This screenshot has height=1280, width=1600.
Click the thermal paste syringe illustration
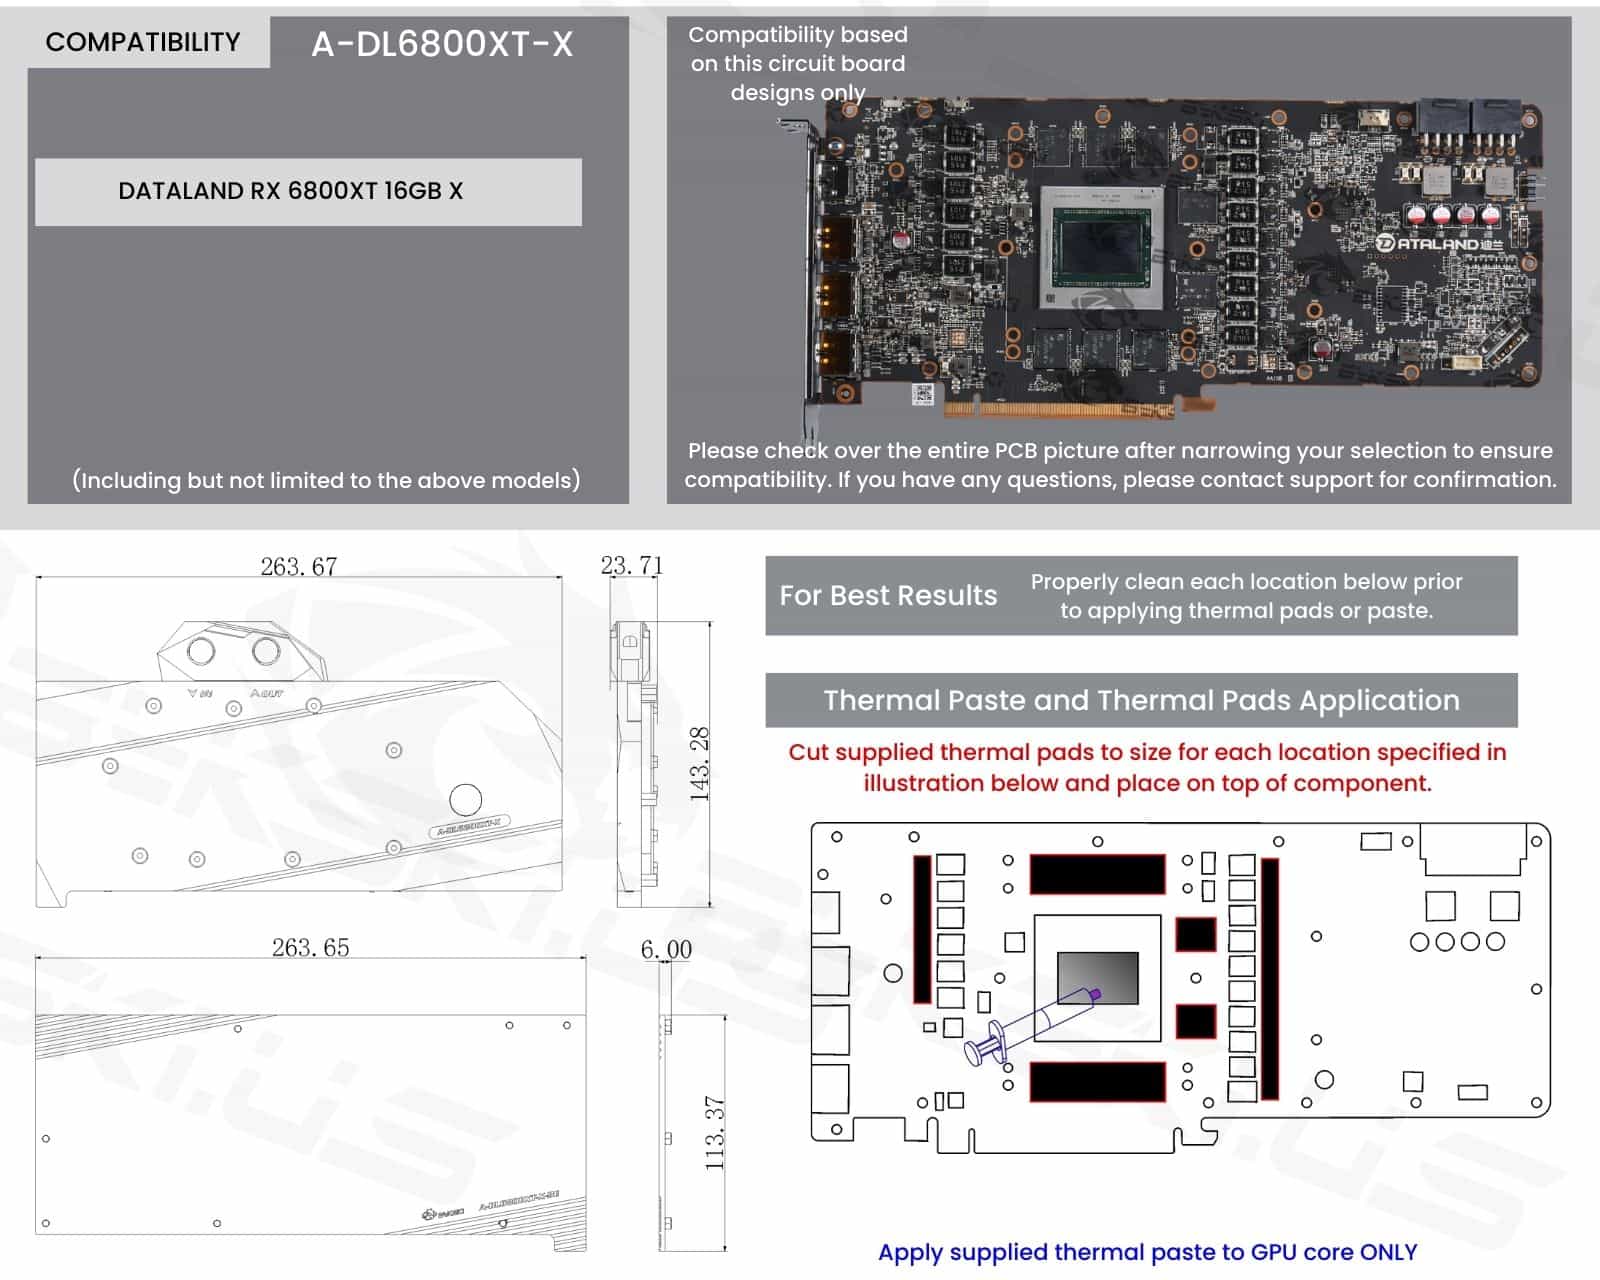point(1030,1023)
